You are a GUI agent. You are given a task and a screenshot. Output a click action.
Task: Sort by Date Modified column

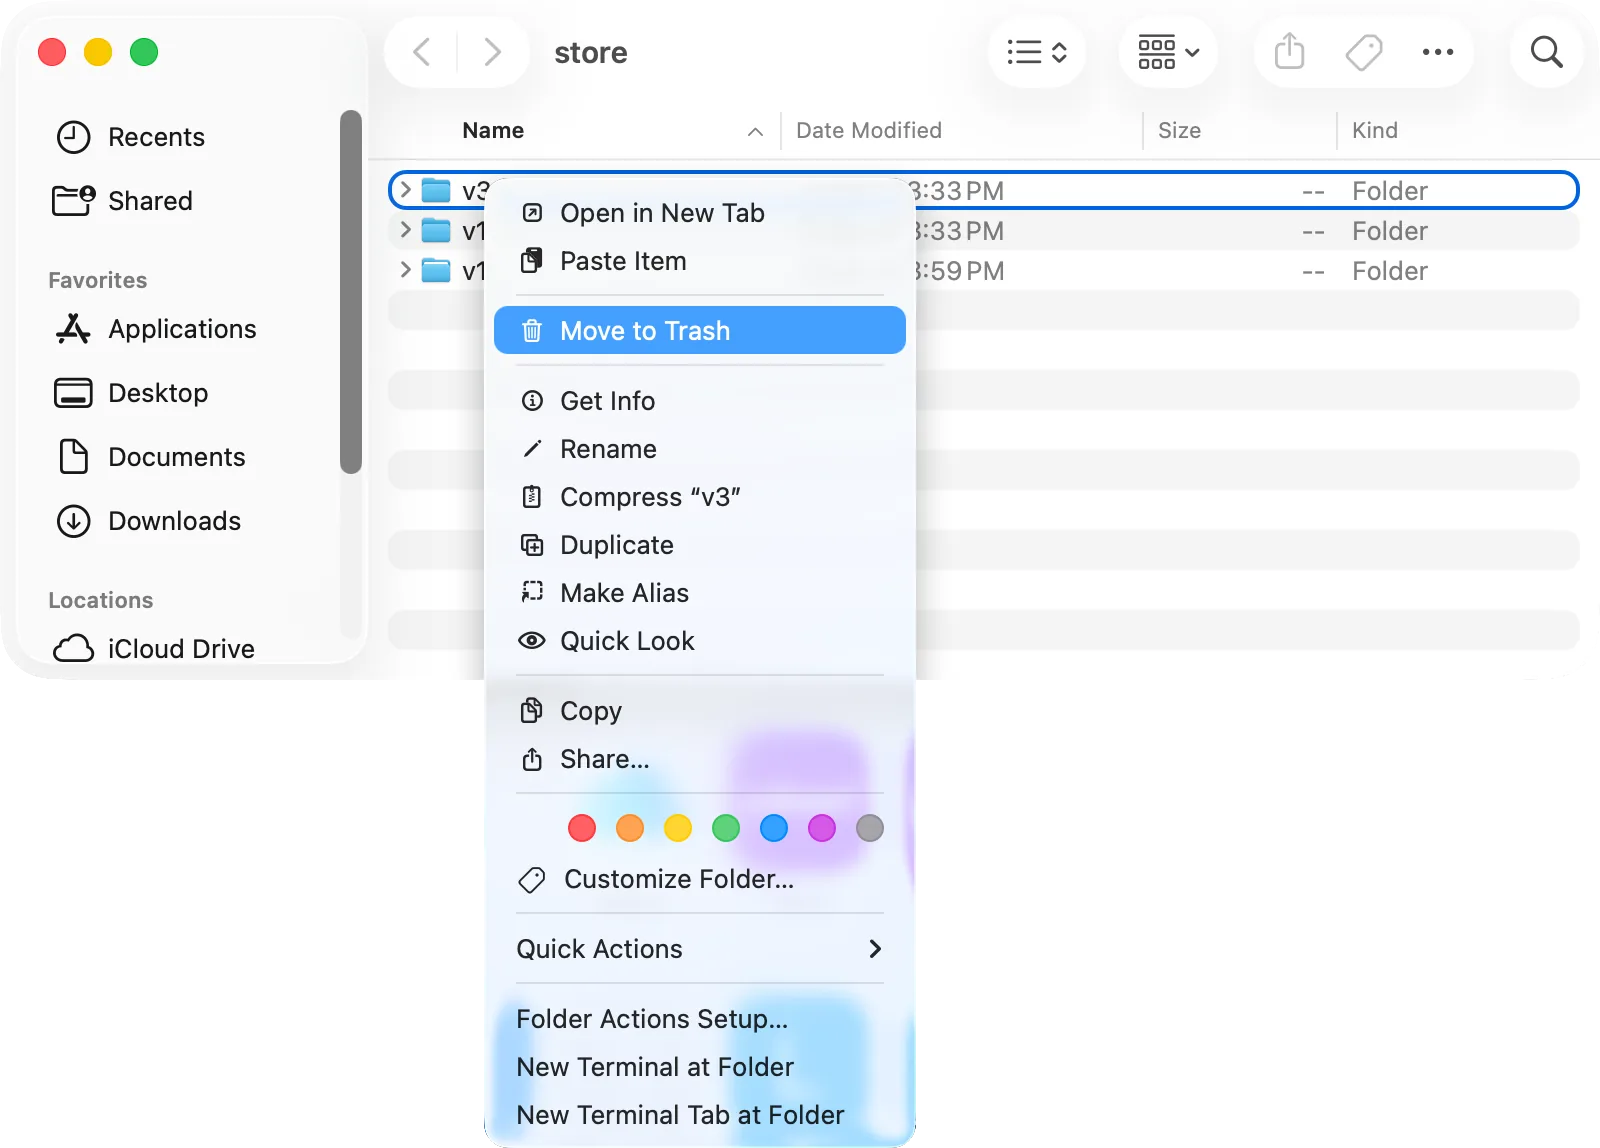(x=868, y=130)
